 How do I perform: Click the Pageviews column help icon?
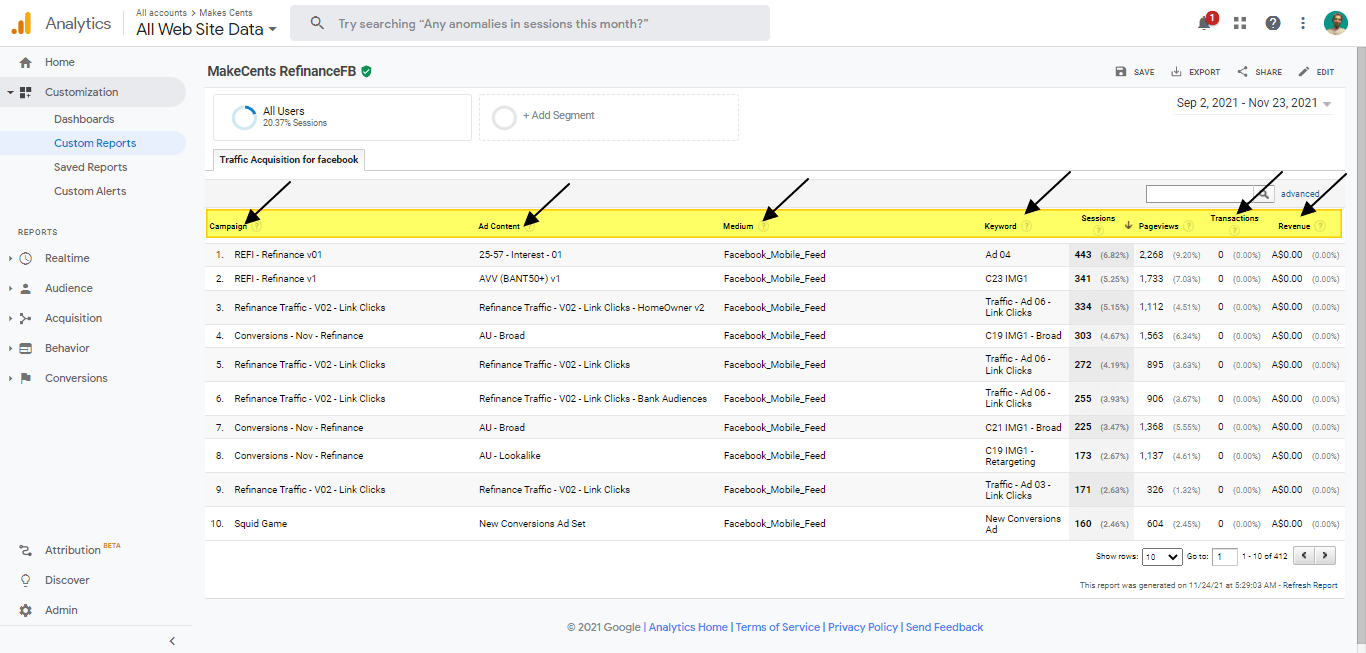1188,227
